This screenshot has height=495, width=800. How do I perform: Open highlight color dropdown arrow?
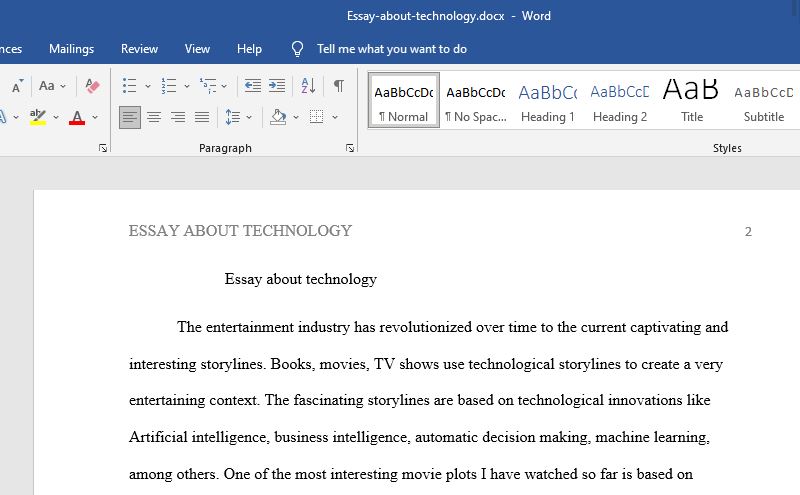tap(56, 117)
